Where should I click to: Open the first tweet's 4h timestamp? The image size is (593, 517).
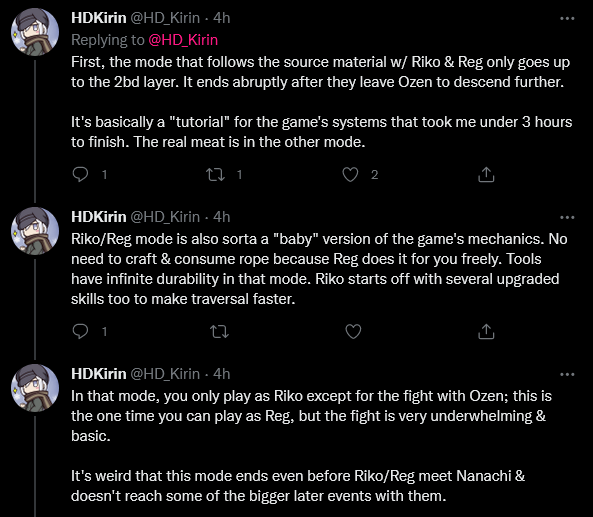pyautogui.click(x=221, y=18)
